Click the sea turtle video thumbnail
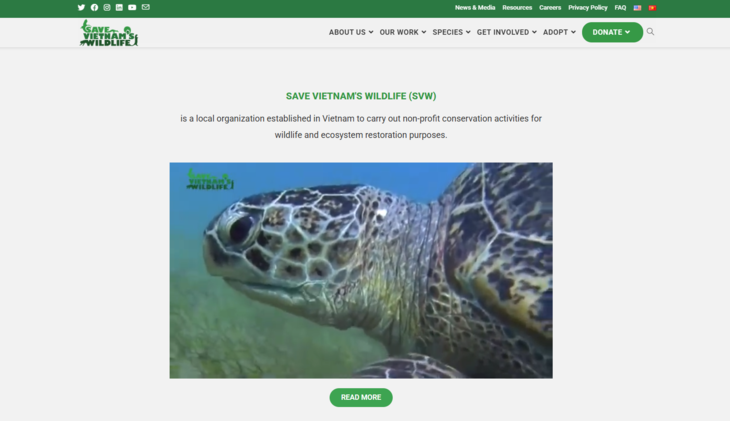The height and width of the screenshot is (421, 730). pos(361,270)
